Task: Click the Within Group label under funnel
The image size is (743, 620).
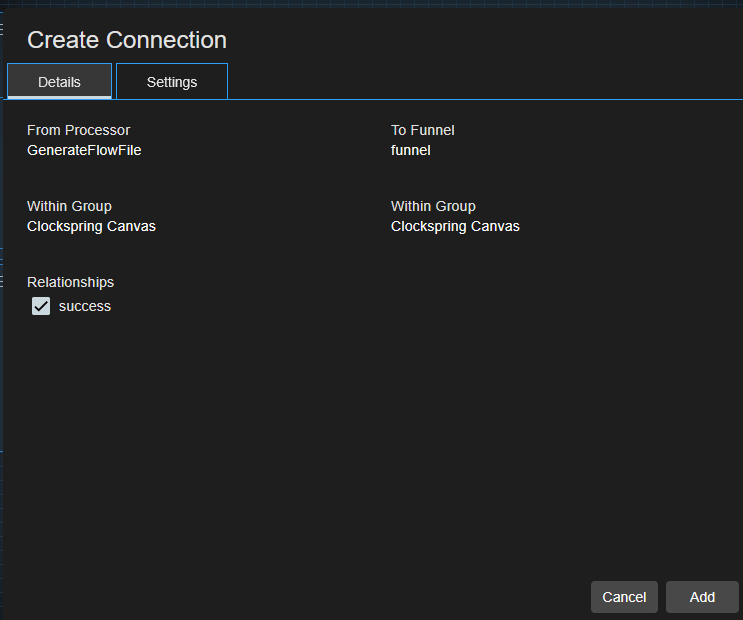Action: [433, 206]
